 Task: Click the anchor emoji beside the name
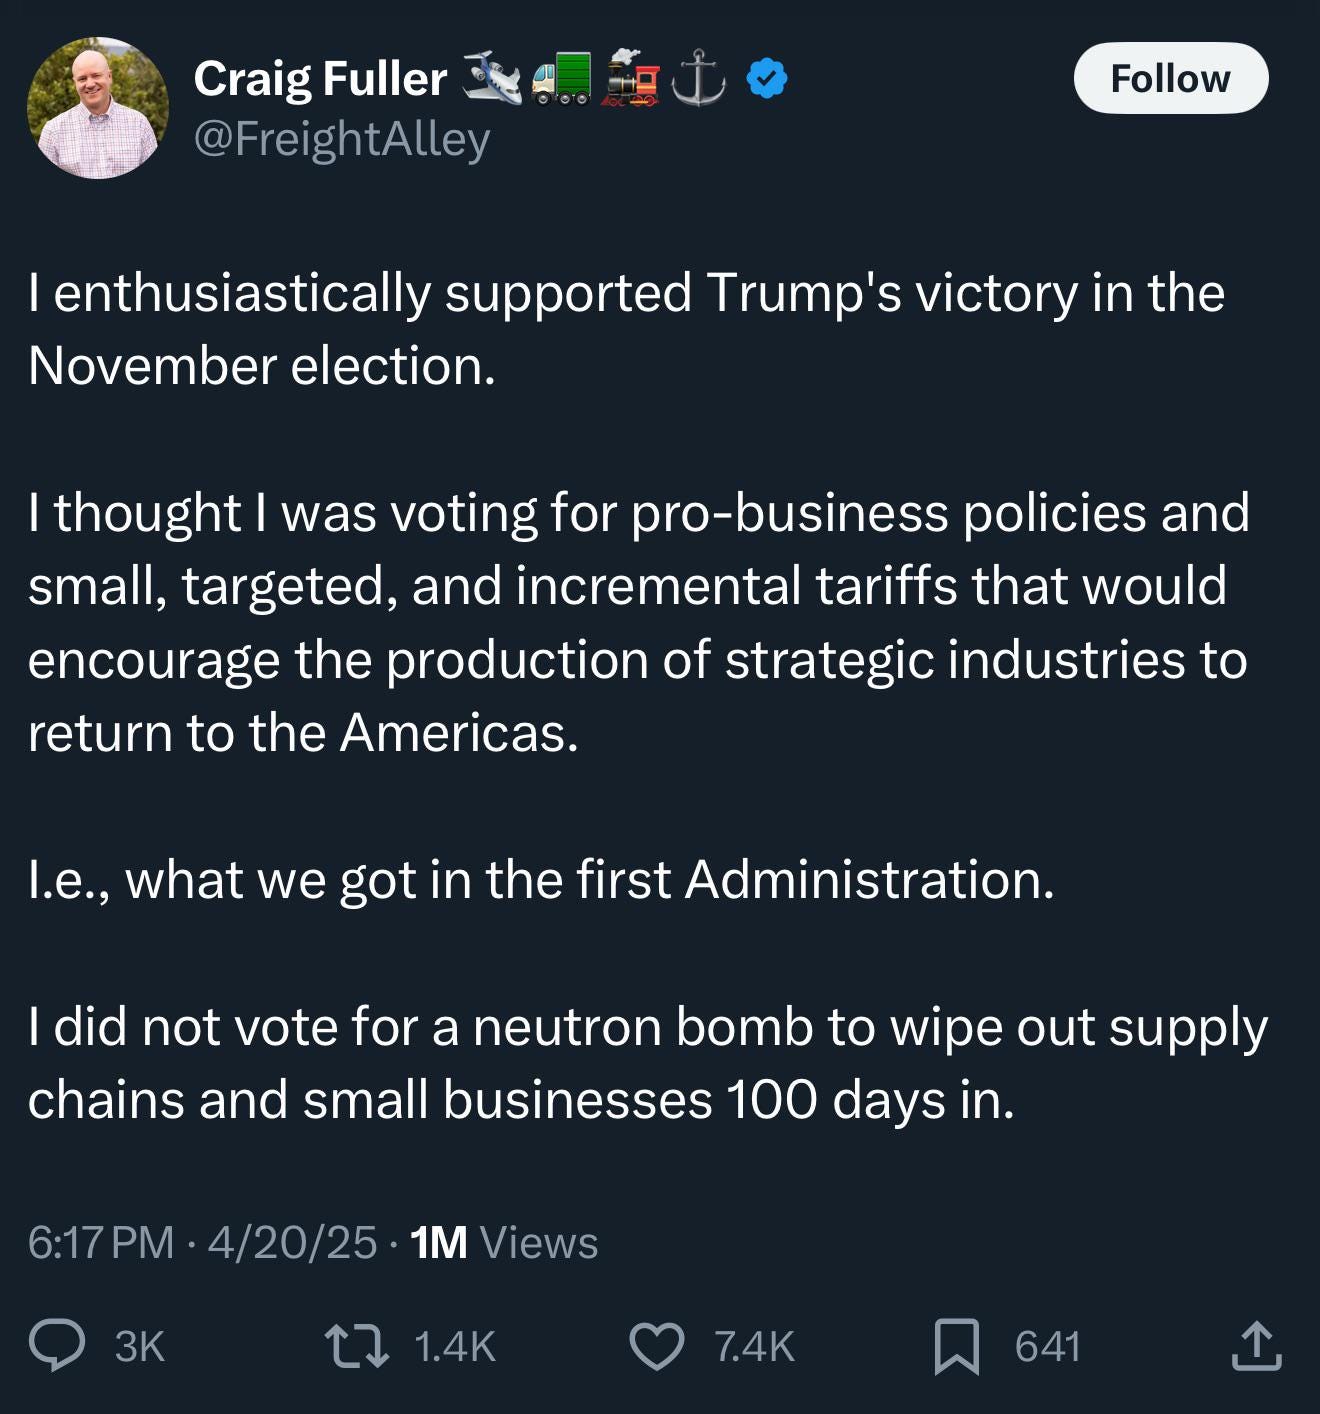coord(698,79)
